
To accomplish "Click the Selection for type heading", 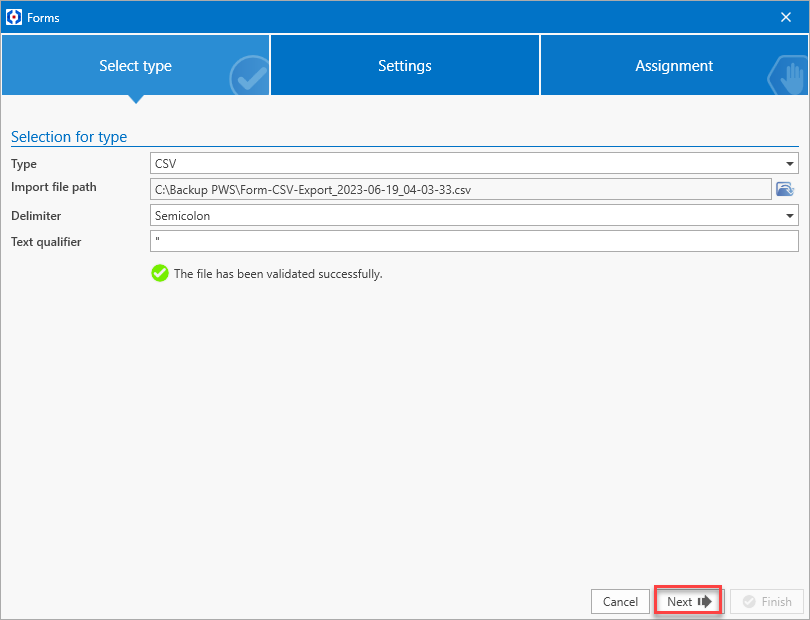I will coord(69,136).
